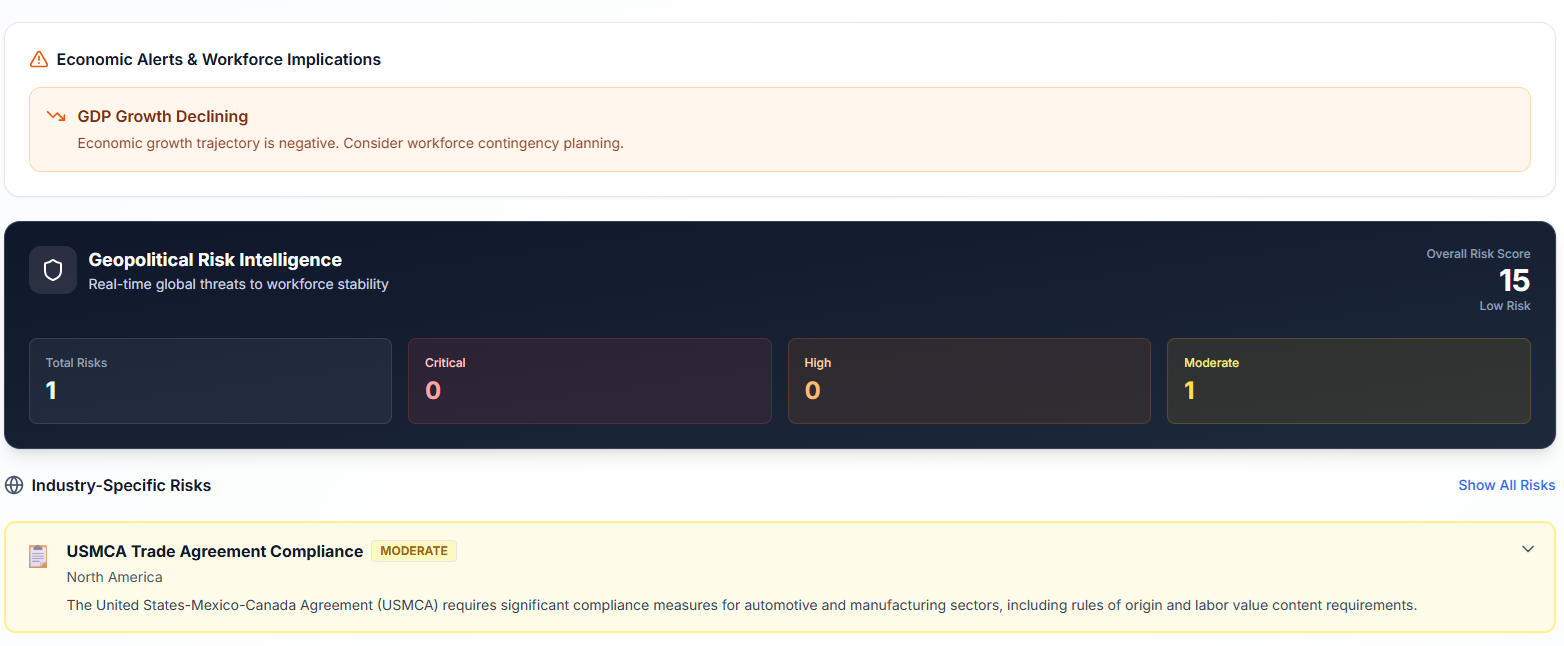This screenshot has height=646, width=1564.
Task: Click the Overall Risk Score value 15
Action: (1514, 280)
